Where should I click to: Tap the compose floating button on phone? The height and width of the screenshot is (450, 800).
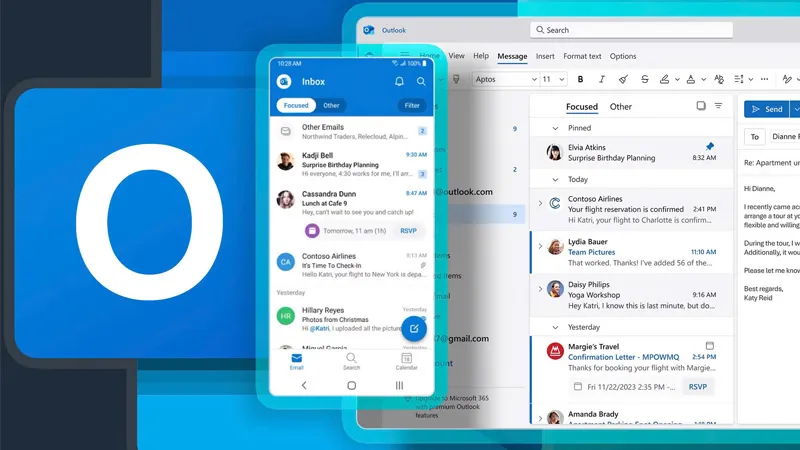(414, 329)
